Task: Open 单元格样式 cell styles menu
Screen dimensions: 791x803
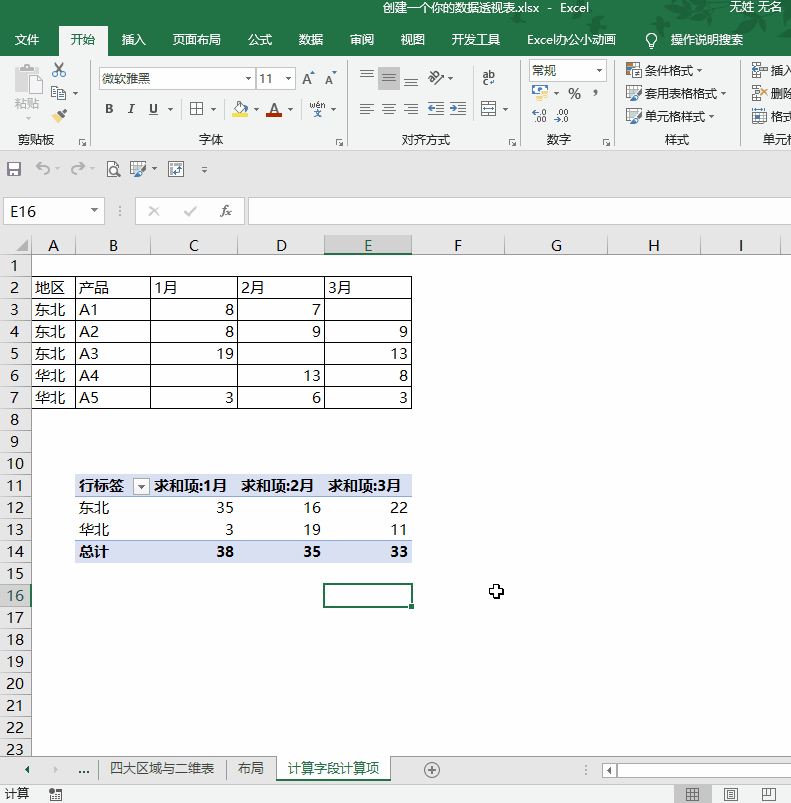Action: tap(670, 116)
